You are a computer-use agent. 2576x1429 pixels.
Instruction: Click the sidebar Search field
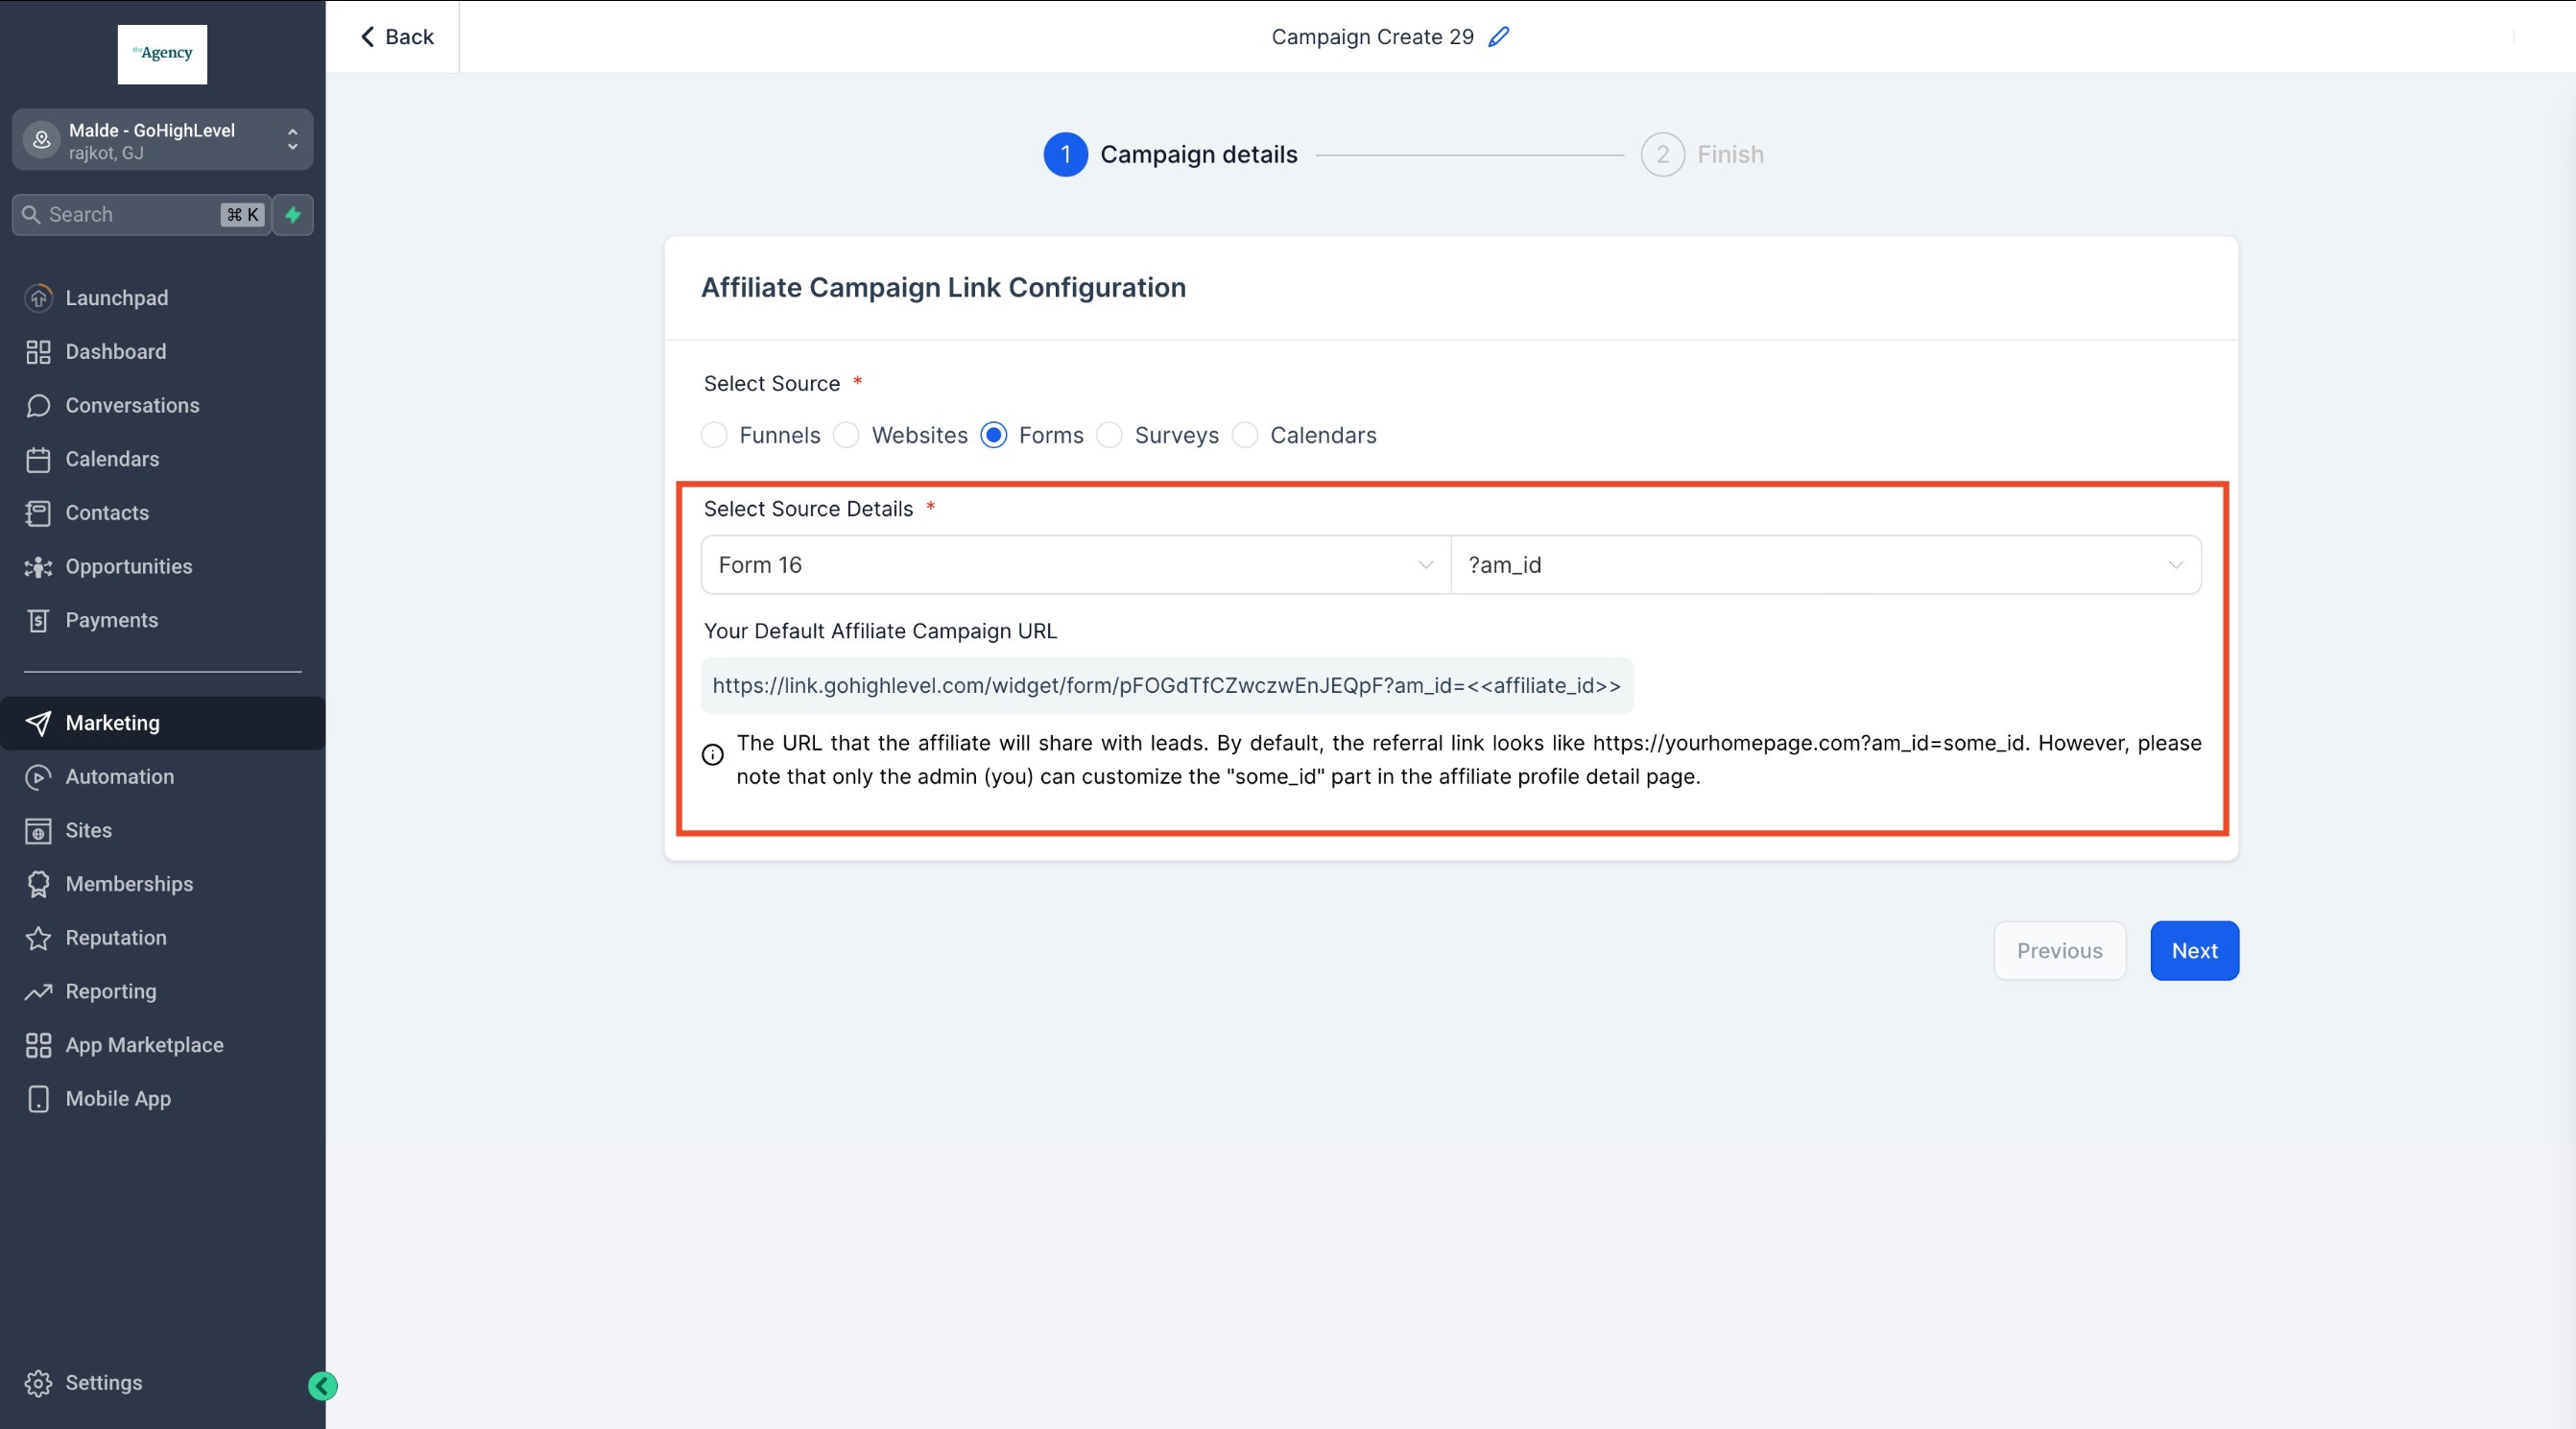[130, 215]
